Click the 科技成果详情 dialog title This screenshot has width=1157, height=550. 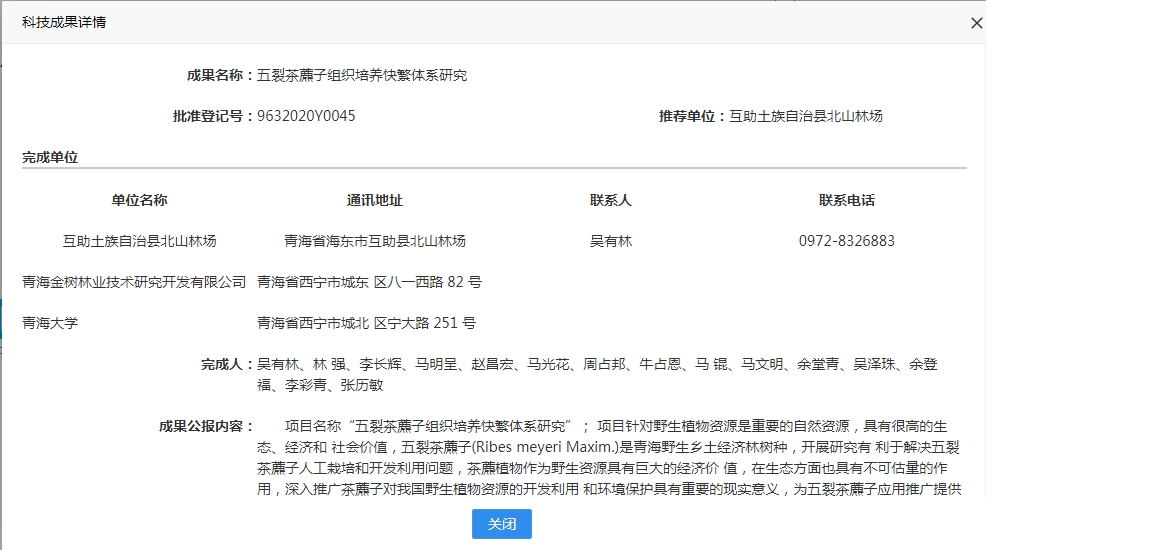[x=64, y=22]
